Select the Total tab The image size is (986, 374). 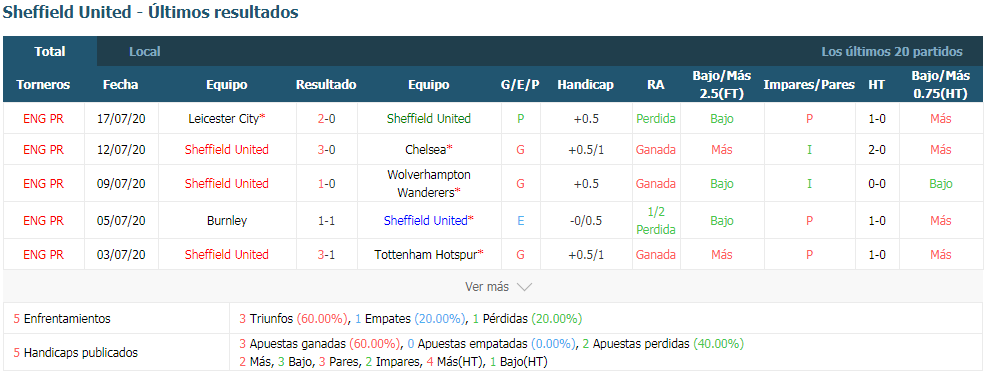[50, 52]
